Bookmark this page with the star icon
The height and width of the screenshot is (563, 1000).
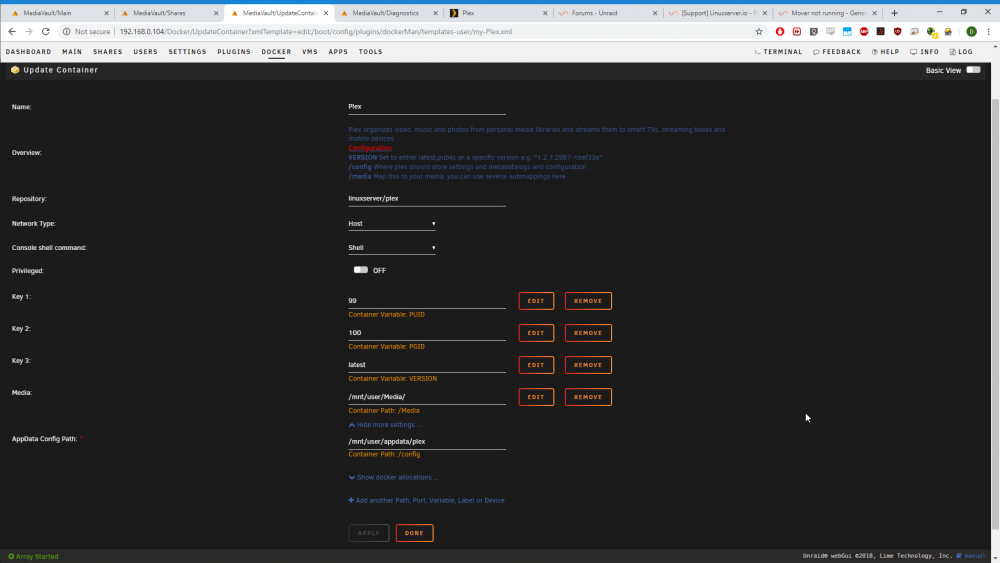point(759,31)
